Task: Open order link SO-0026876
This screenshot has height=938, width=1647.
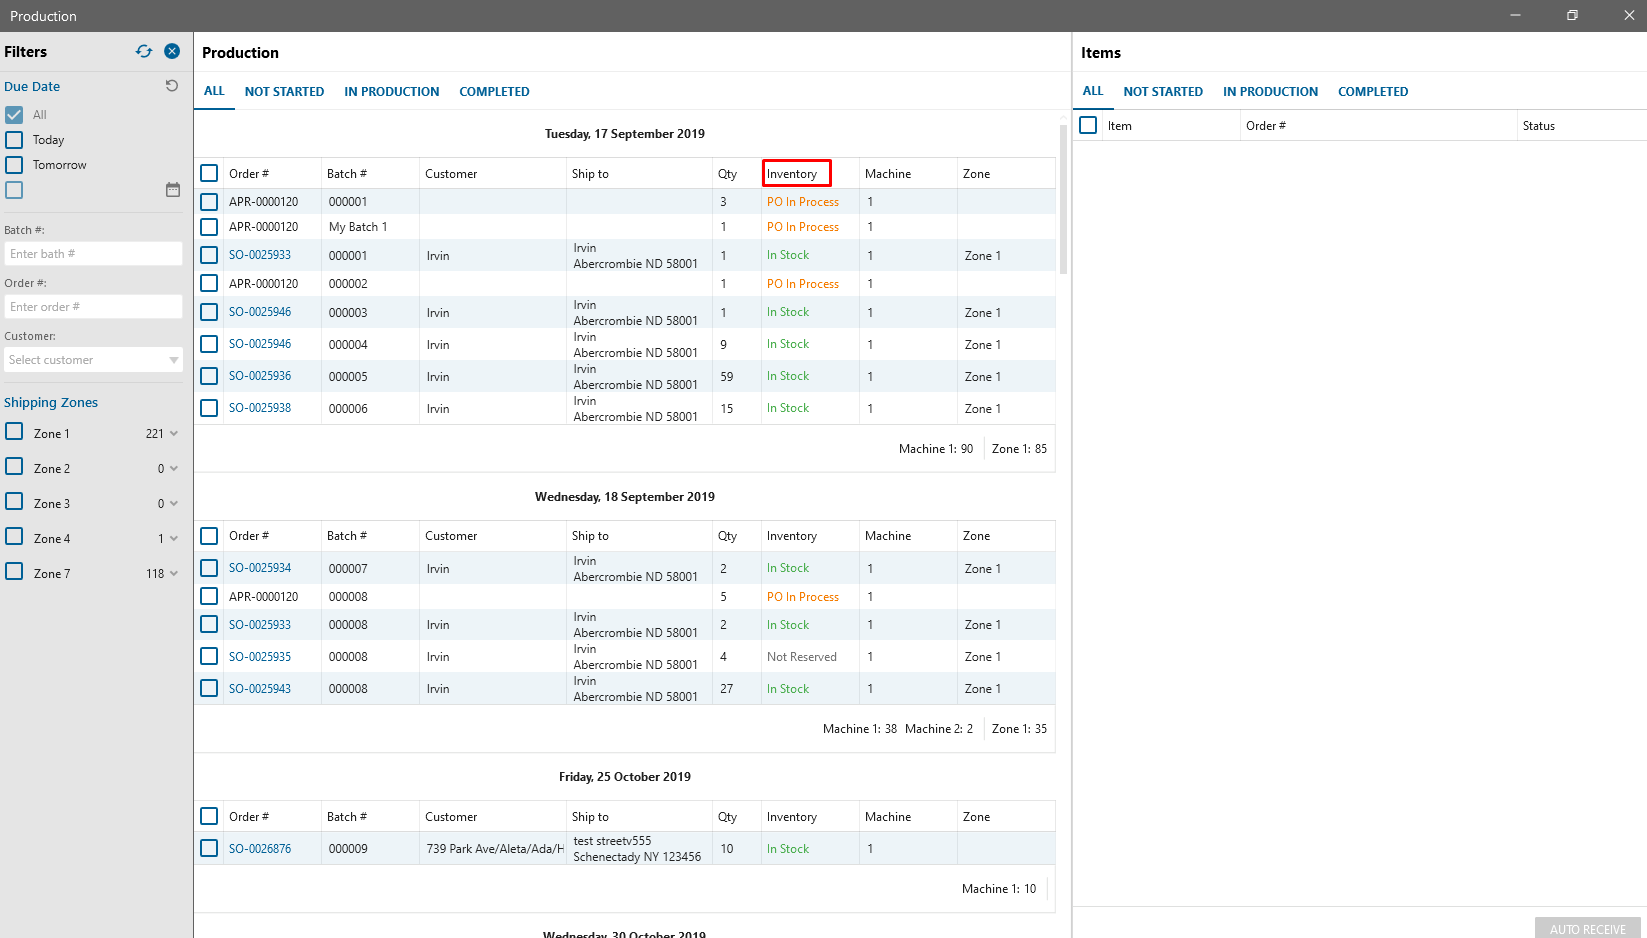Action: pyautogui.click(x=260, y=849)
